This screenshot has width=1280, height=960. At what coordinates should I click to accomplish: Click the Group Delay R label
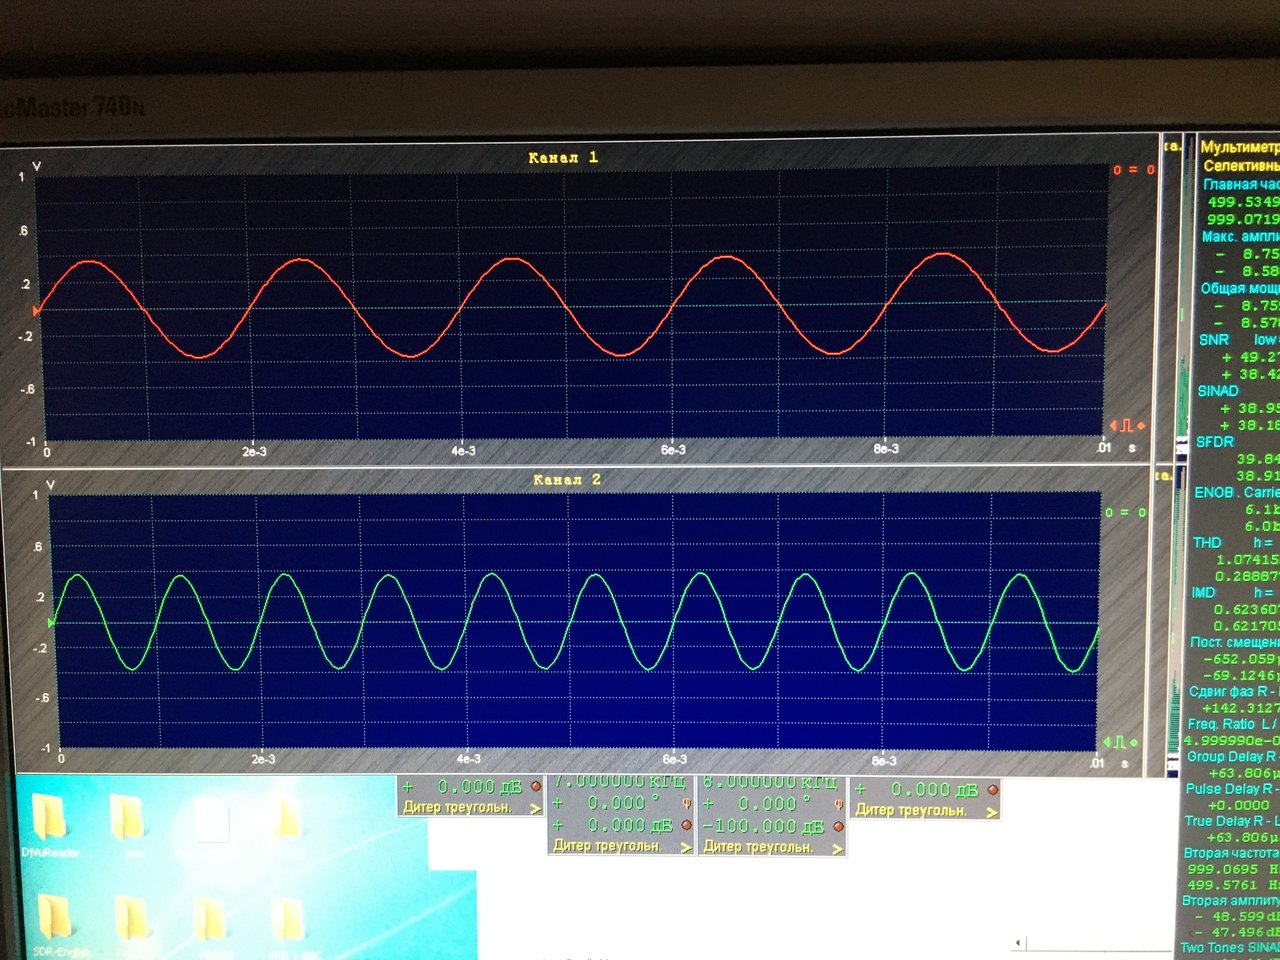tap(1230, 757)
